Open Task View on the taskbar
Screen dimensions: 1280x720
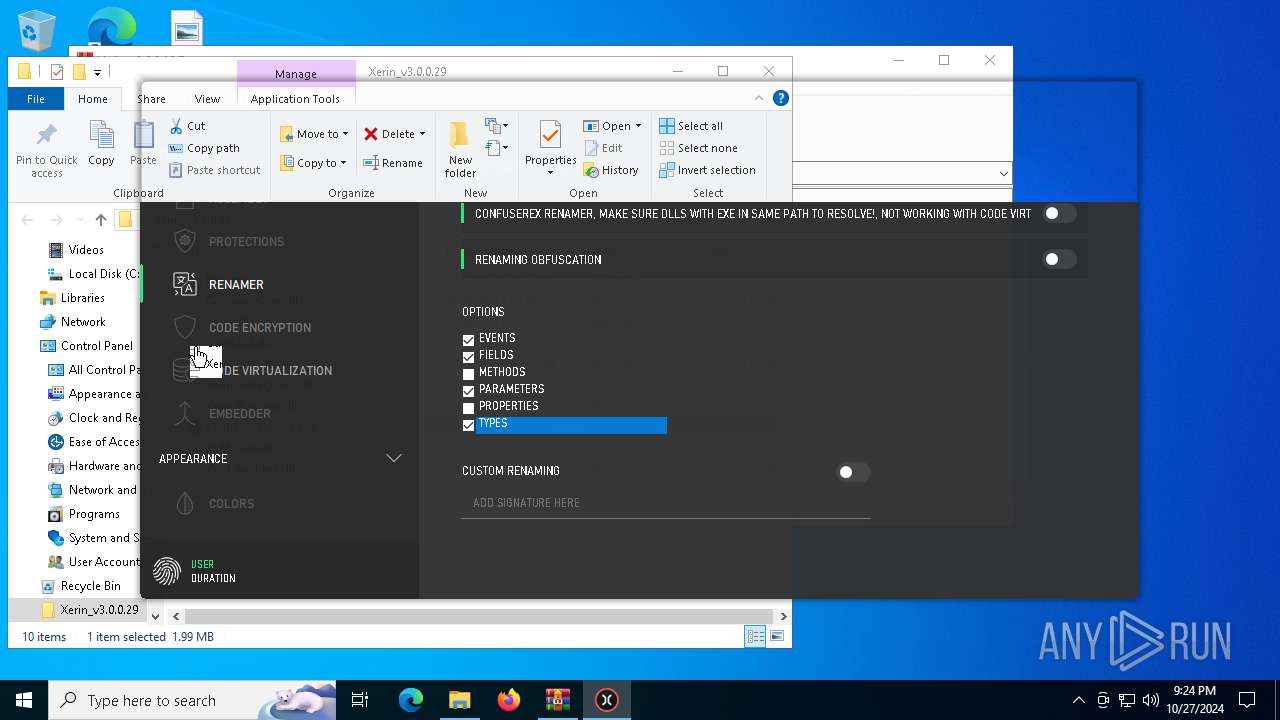tap(360, 700)
